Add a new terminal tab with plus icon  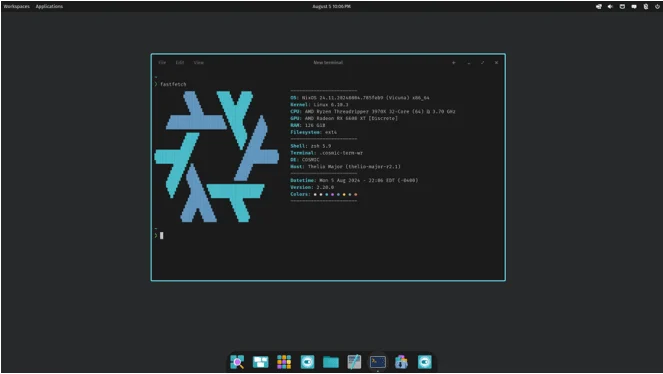coord(454,63)
